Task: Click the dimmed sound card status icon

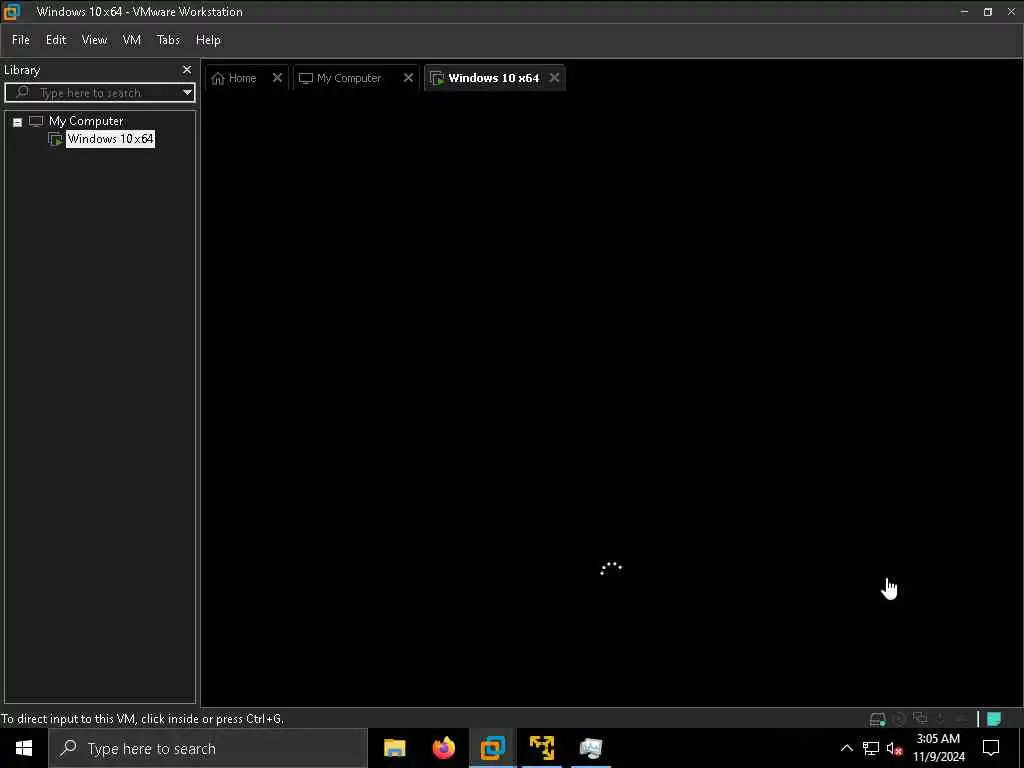Action: pos(961,719)
